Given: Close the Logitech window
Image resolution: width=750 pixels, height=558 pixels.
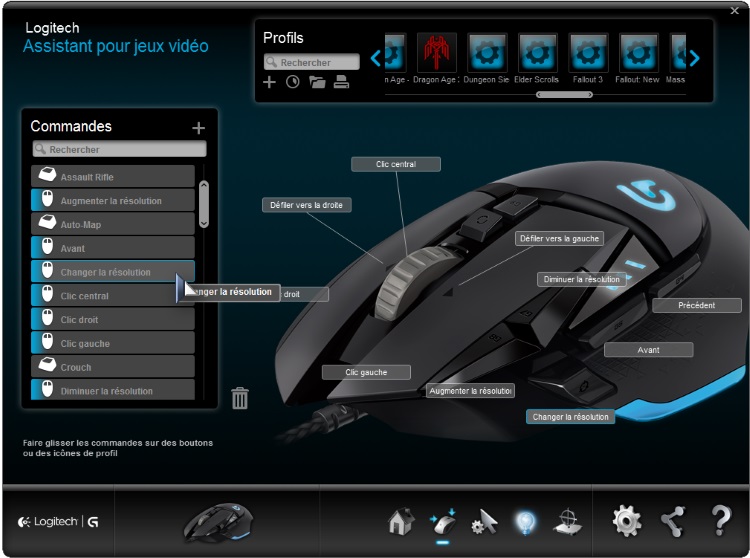Looking at the screenshot, I should [x=735, y=10].
